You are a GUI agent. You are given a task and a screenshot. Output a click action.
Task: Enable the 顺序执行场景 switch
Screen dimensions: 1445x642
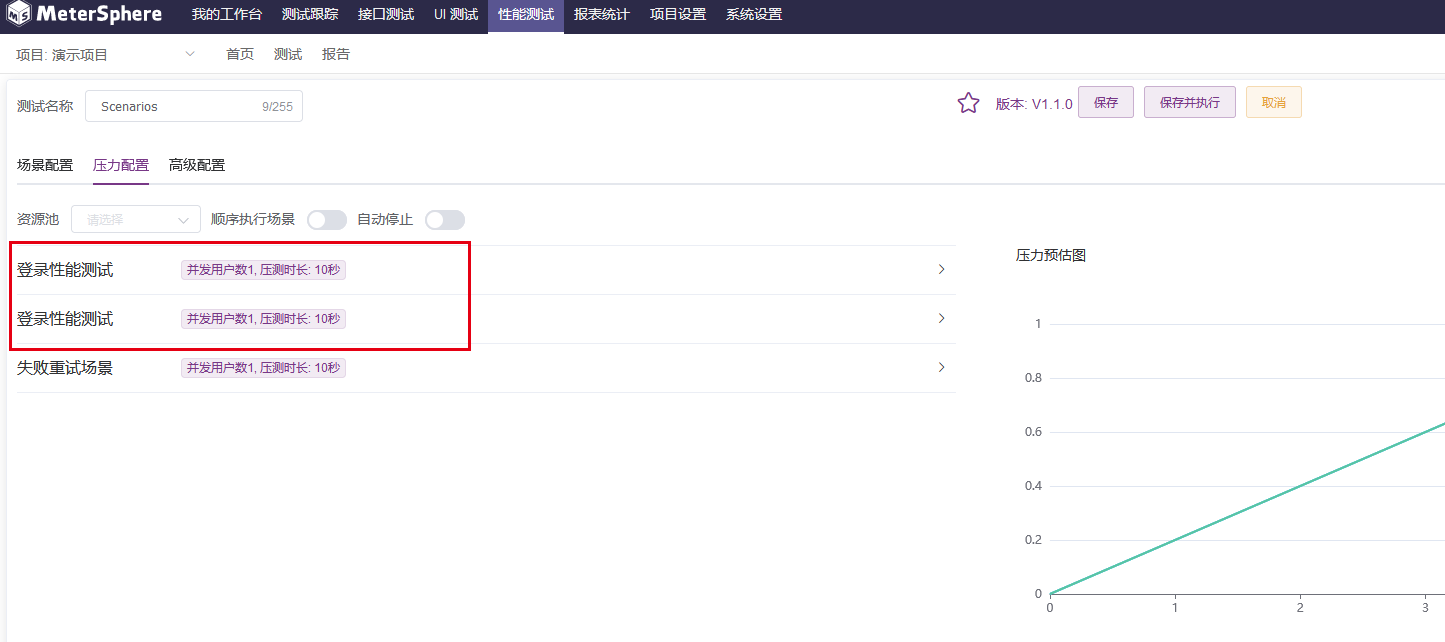327,220
